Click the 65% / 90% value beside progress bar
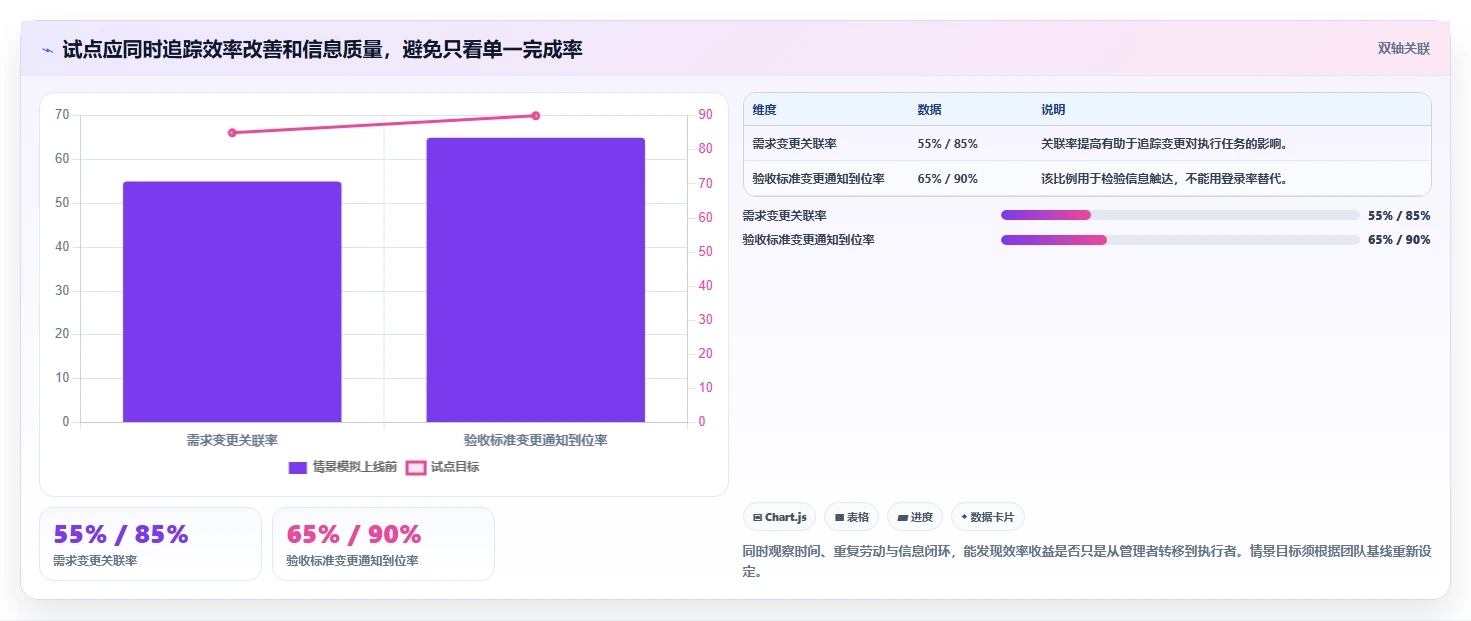This screenshot has height=621, width=1471. click(1399, 240)
